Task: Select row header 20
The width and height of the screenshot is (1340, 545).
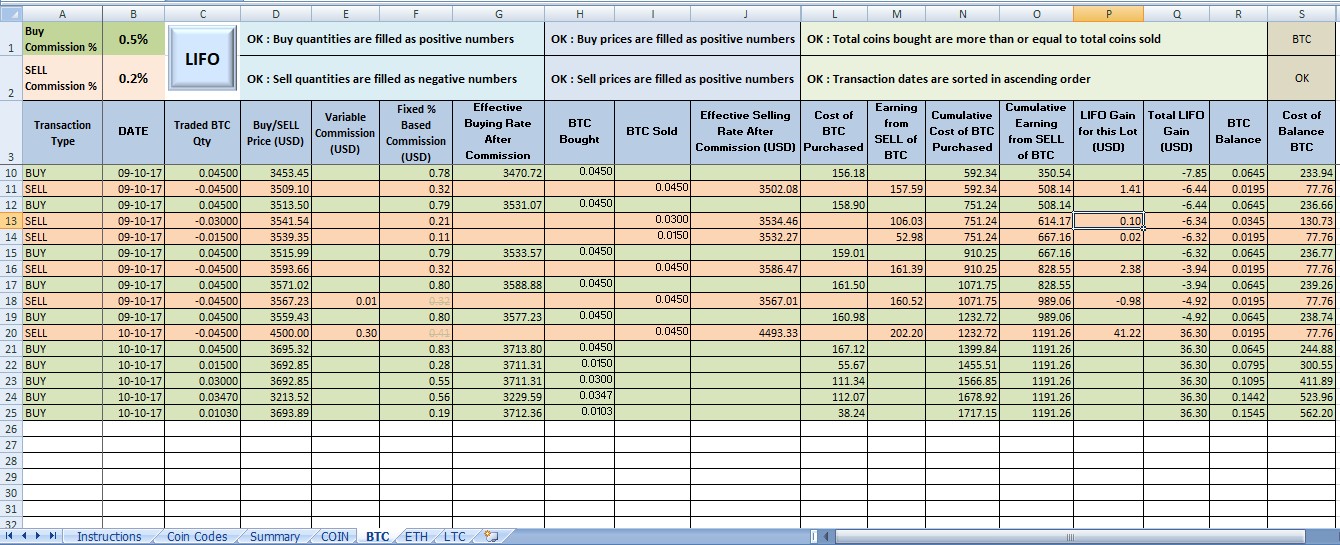Action: click(x=10, y=333)
